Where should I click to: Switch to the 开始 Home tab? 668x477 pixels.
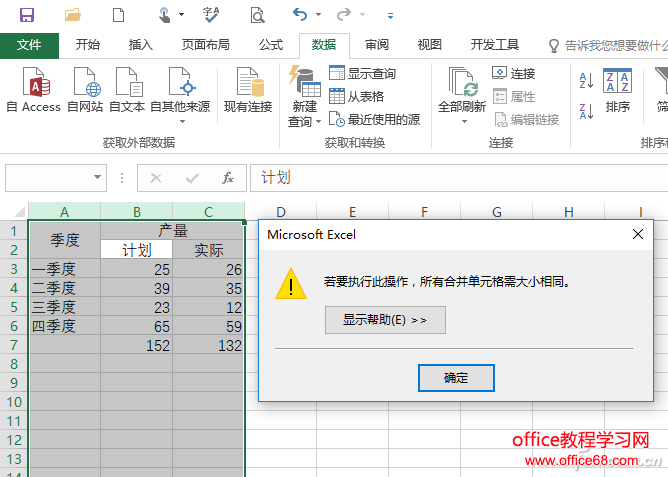click(x=88, y=45)
